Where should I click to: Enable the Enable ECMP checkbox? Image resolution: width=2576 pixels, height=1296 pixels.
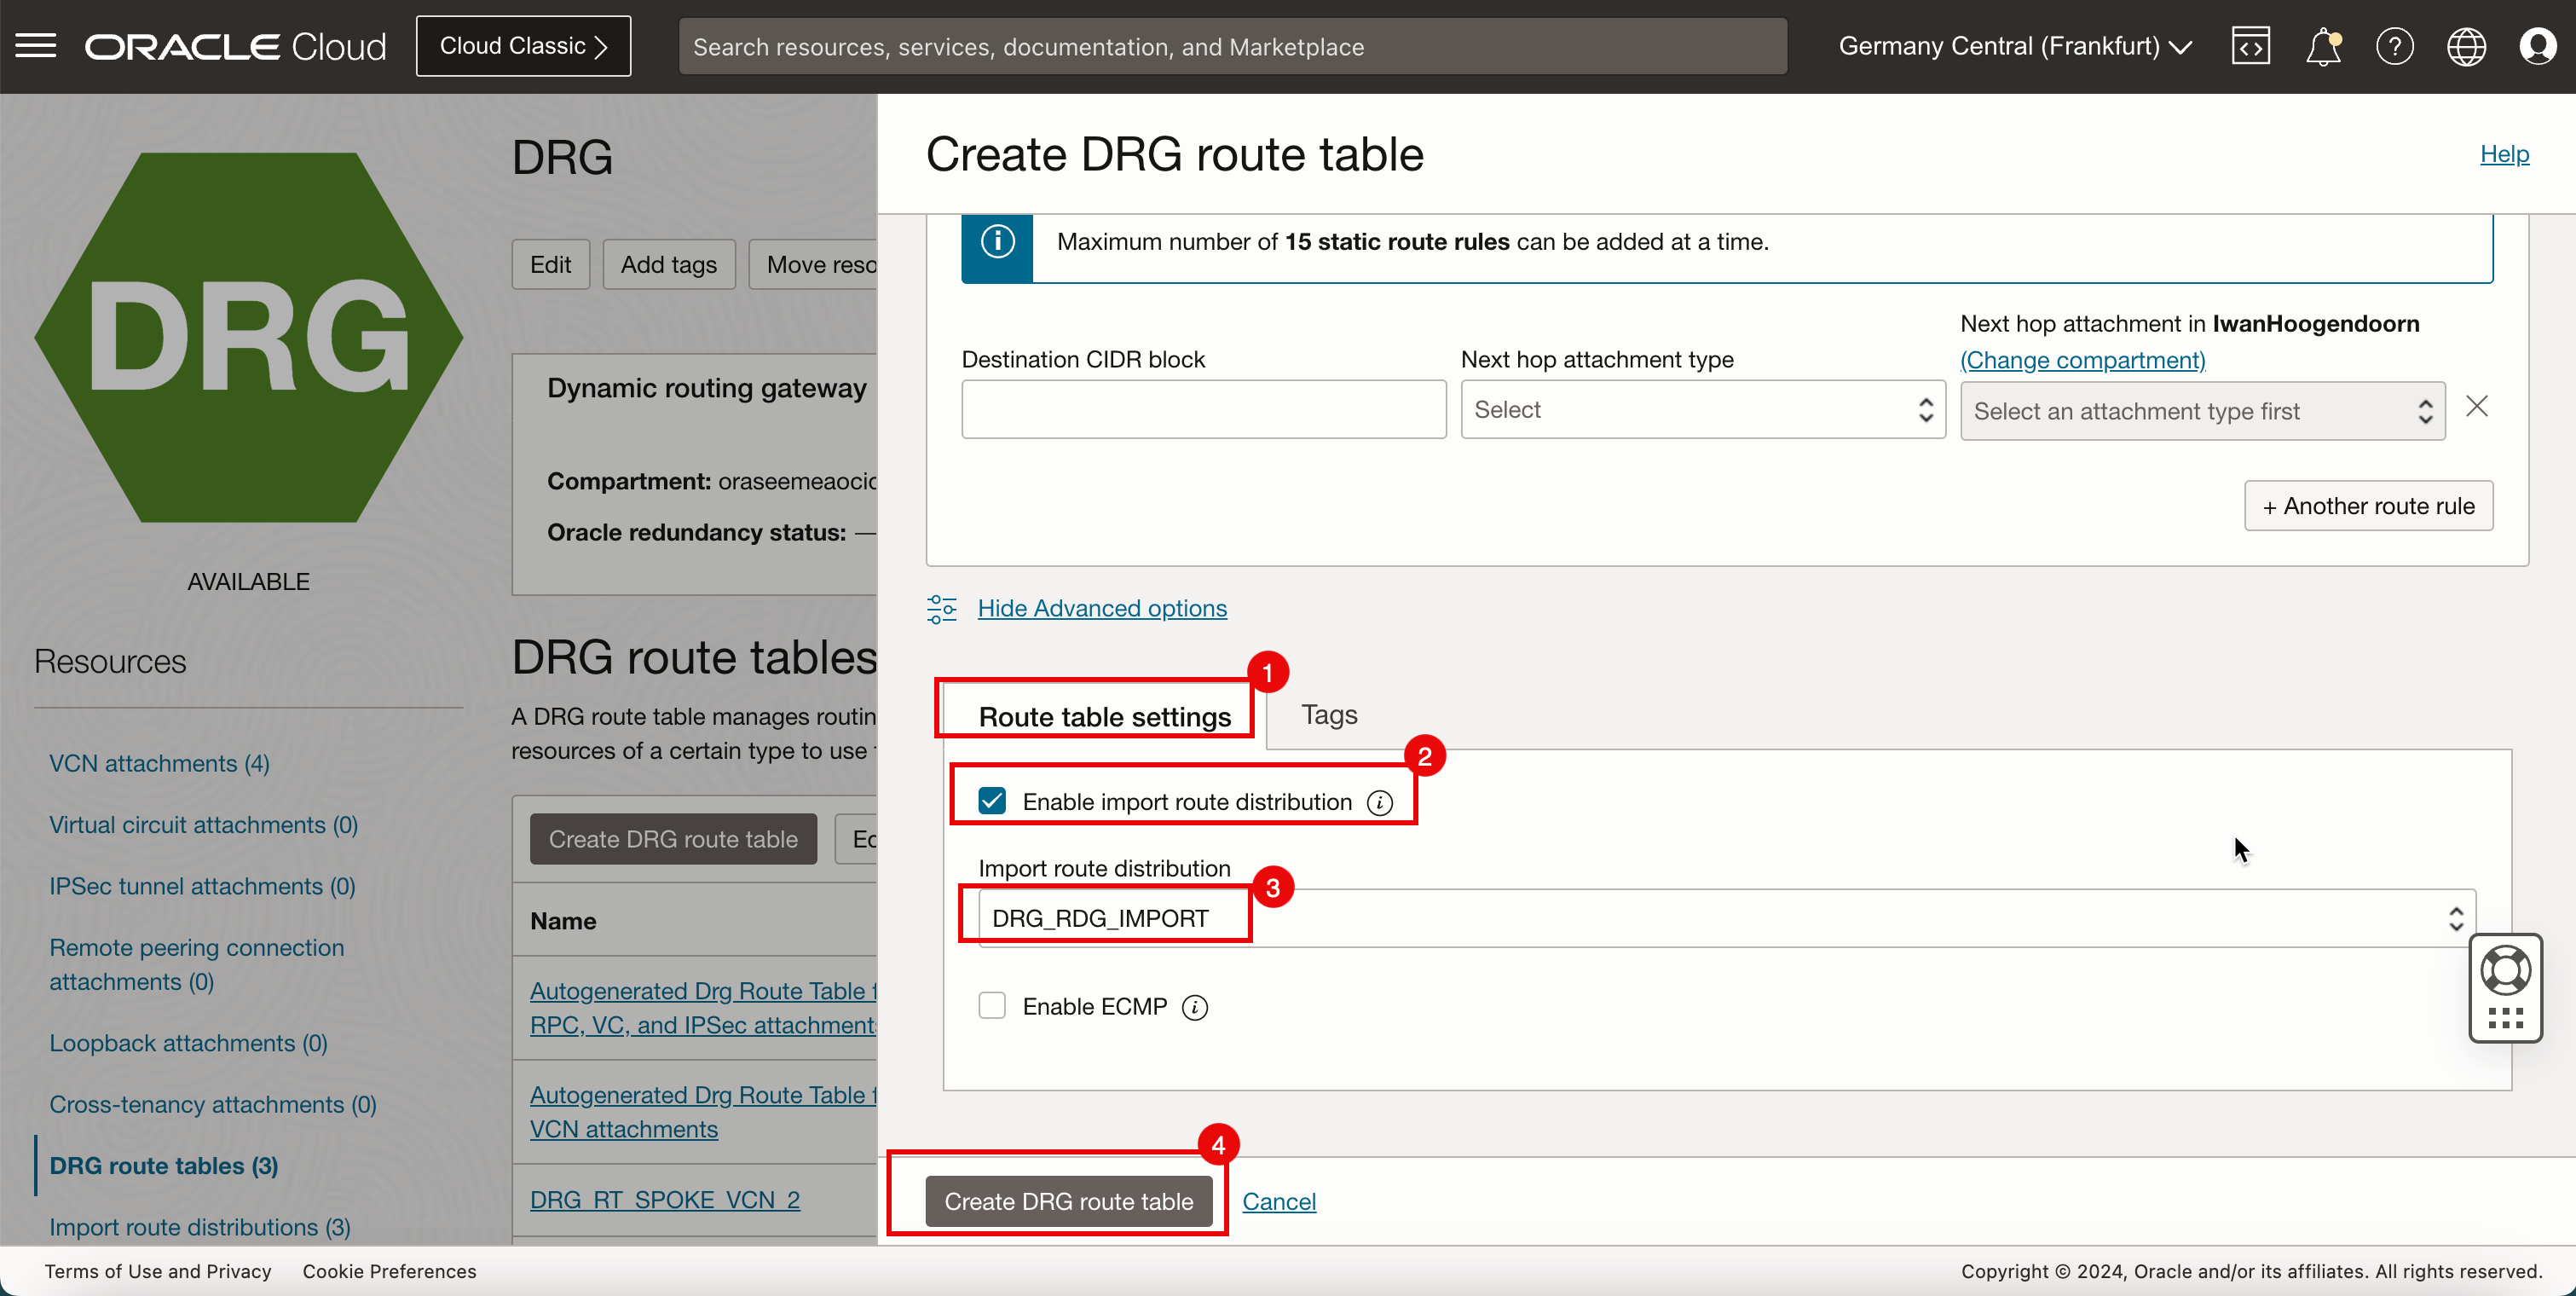click(991, 1005)
